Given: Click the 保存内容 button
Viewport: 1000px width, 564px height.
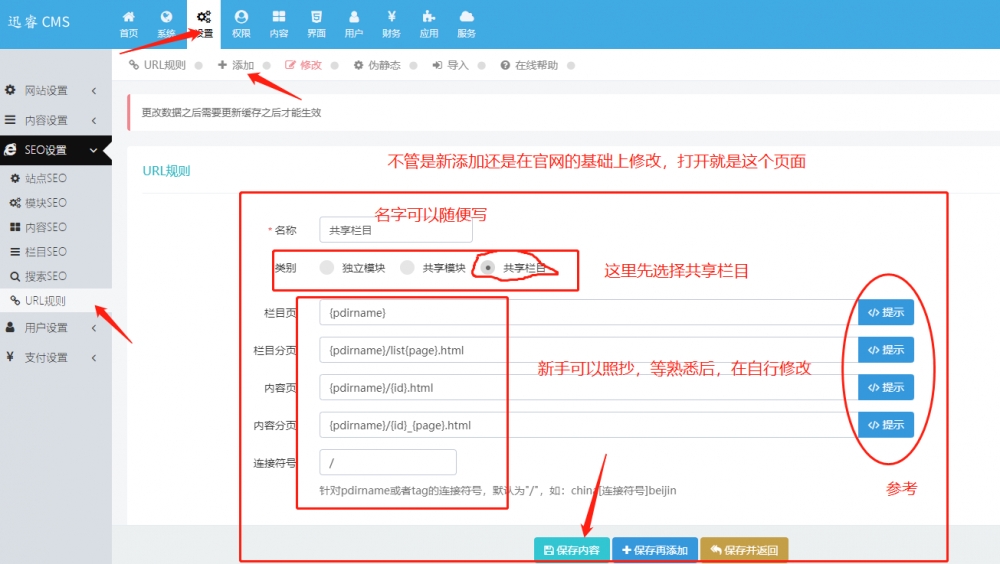Looking at the screenshot, I should (572, 550).
